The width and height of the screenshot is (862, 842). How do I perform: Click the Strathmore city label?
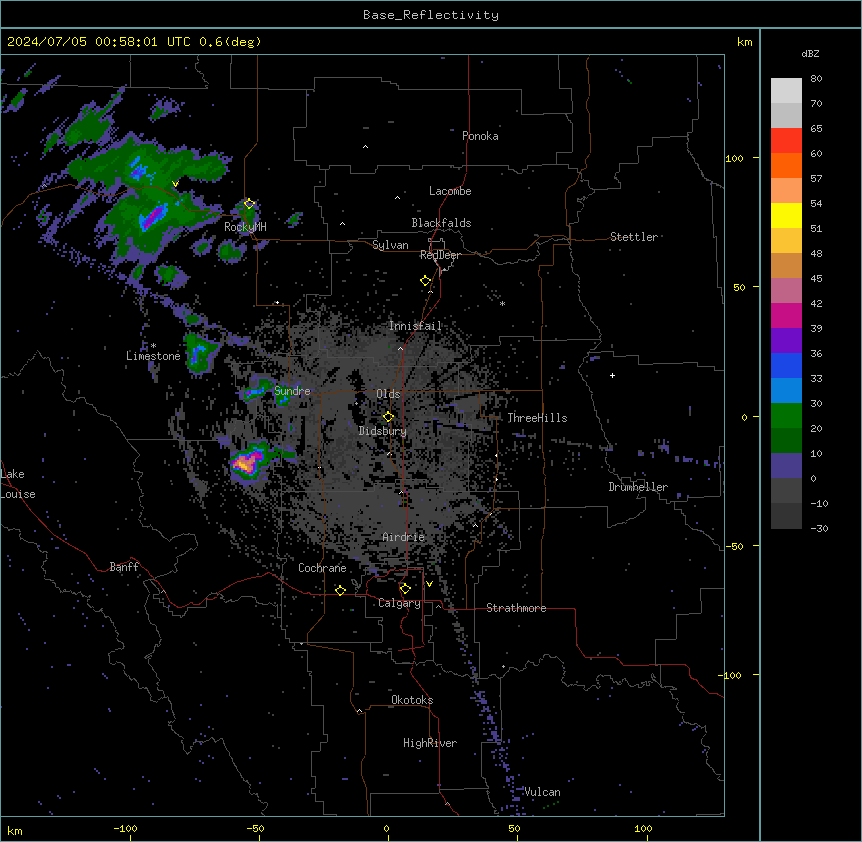coord(516,608)
